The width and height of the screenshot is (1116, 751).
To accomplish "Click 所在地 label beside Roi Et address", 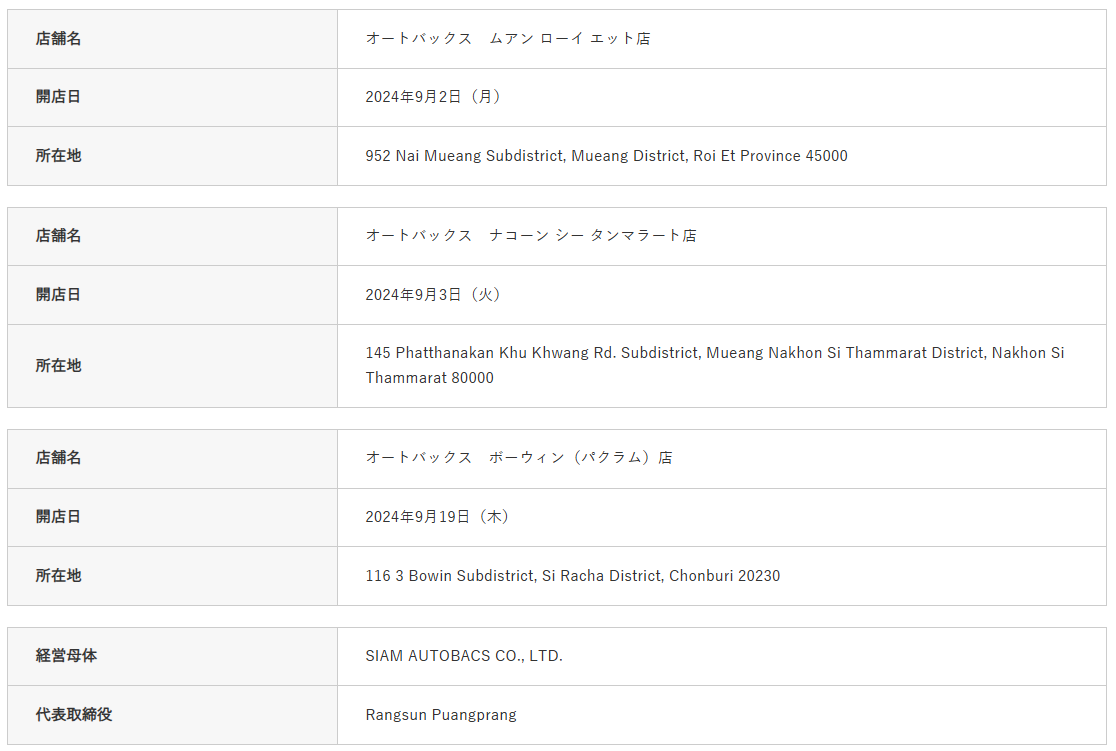I will point(58,156).
